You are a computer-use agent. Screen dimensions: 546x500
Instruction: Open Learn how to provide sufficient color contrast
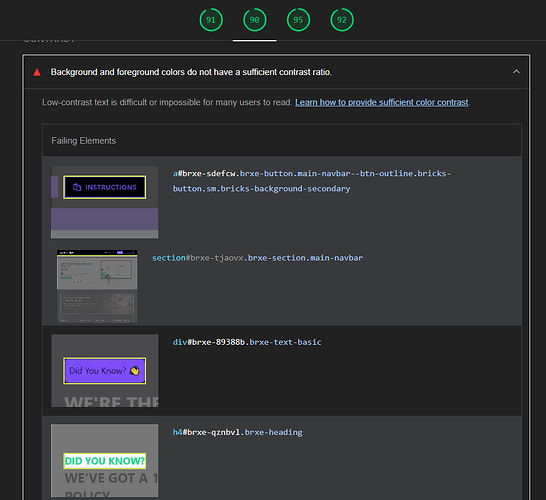382,102
